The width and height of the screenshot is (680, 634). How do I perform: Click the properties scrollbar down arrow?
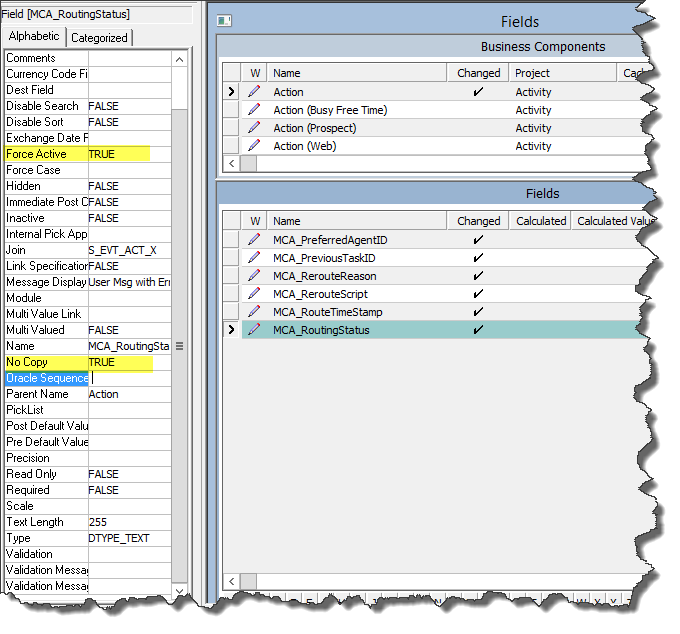pos(179,590)
